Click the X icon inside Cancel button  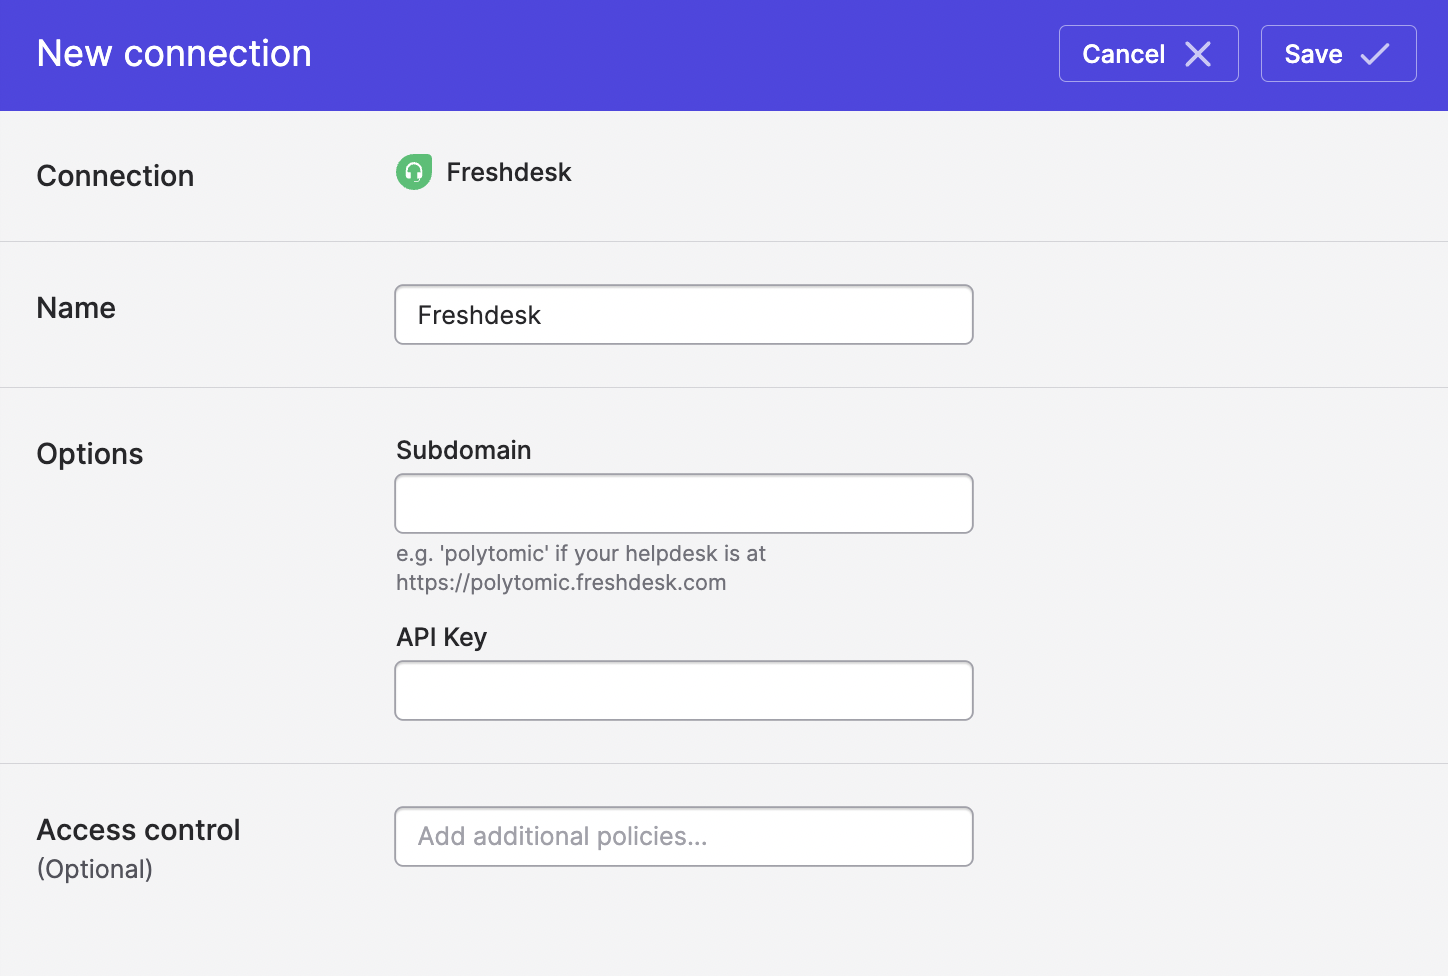(x=1198, y=54)
